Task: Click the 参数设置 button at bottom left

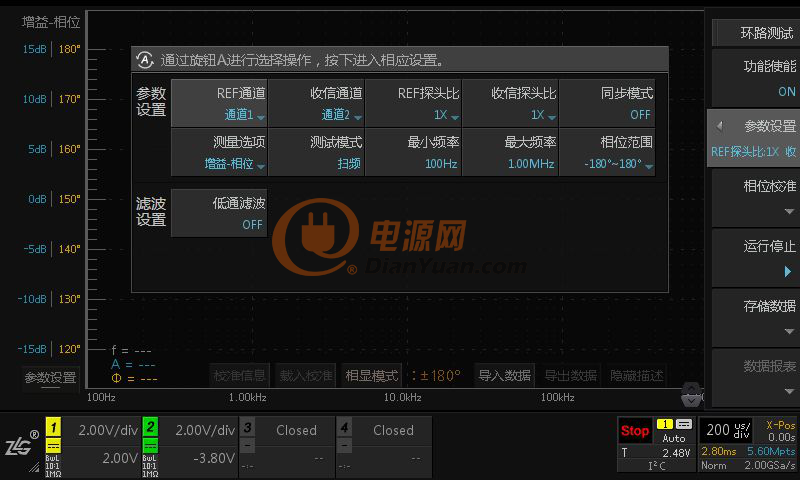Action: (x=51, y=378)
